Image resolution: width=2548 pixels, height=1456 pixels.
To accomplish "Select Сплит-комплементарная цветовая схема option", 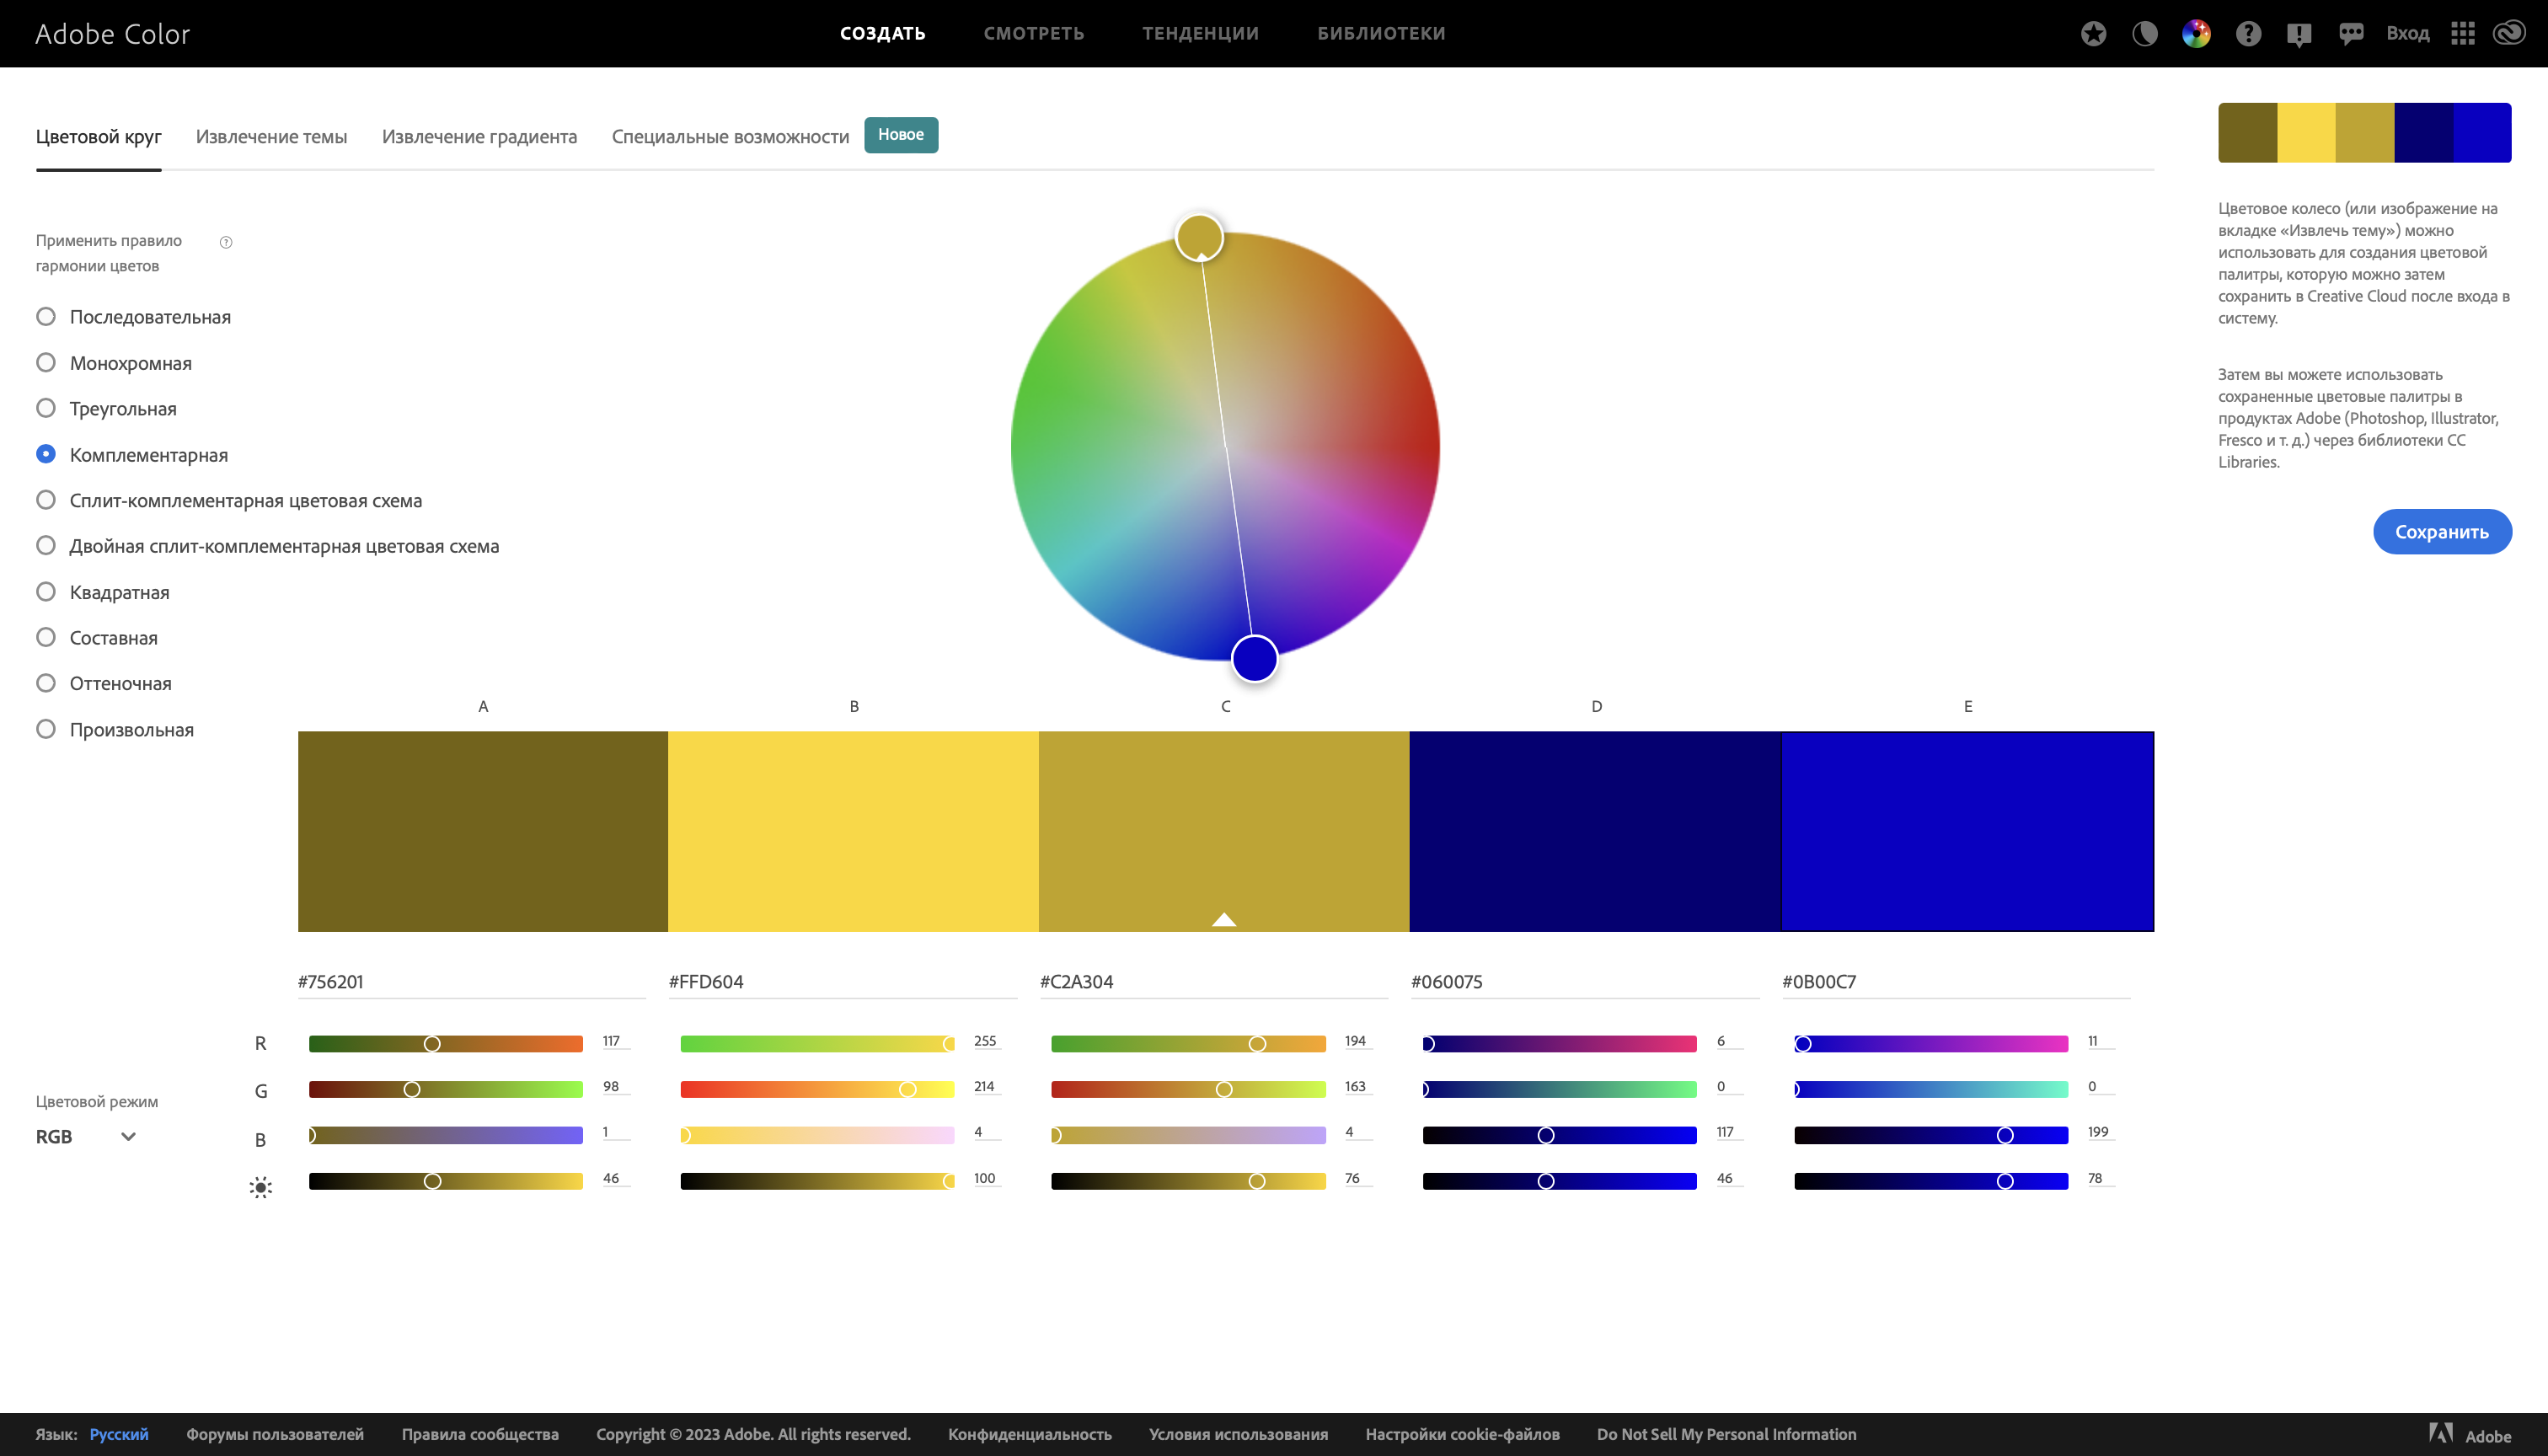I will (x=229, y=500).
